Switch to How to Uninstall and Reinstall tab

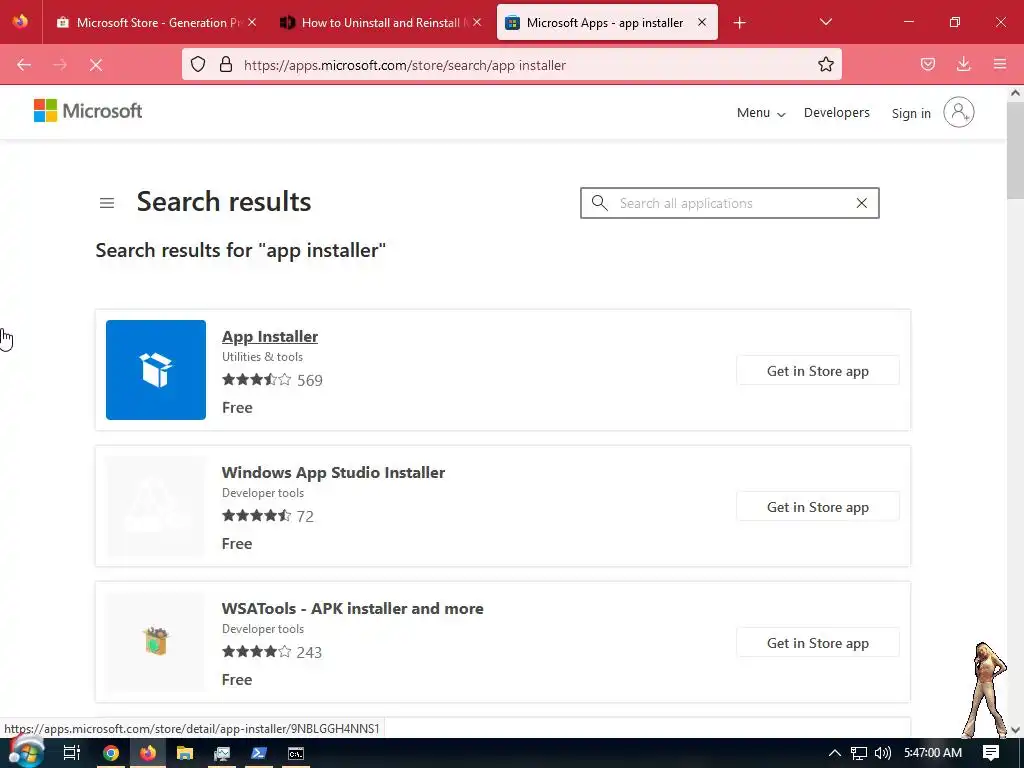point(381,22)
